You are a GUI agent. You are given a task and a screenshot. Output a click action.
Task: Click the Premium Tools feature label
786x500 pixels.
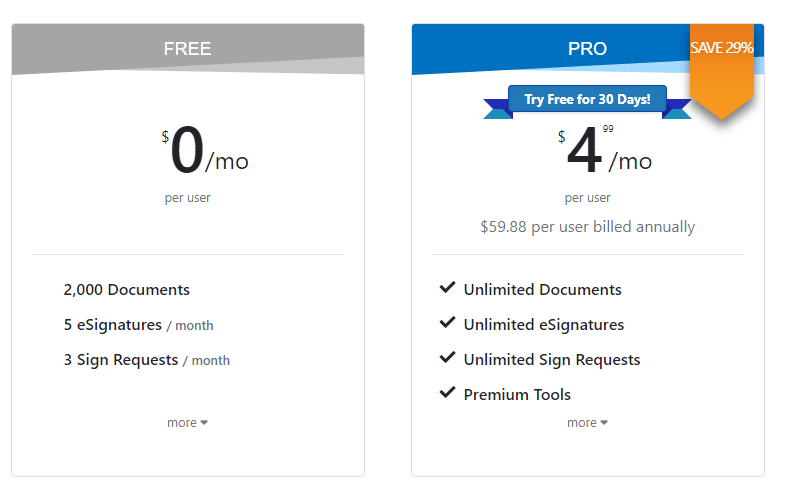(517, 394)
